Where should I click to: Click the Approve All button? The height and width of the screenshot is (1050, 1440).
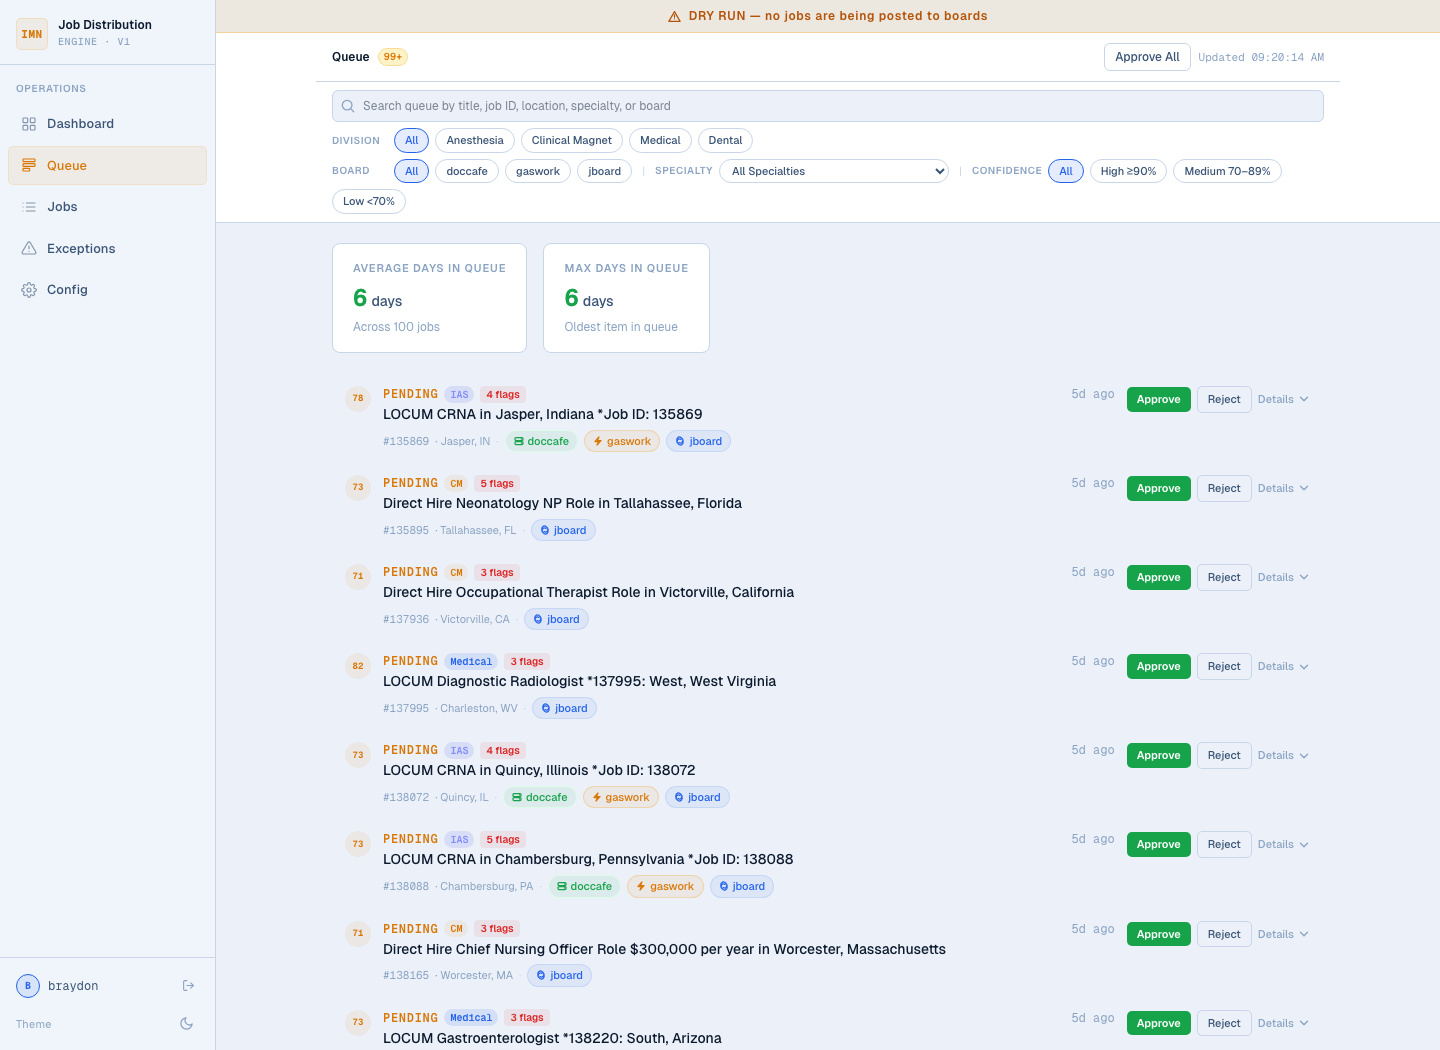(1147, 57)
